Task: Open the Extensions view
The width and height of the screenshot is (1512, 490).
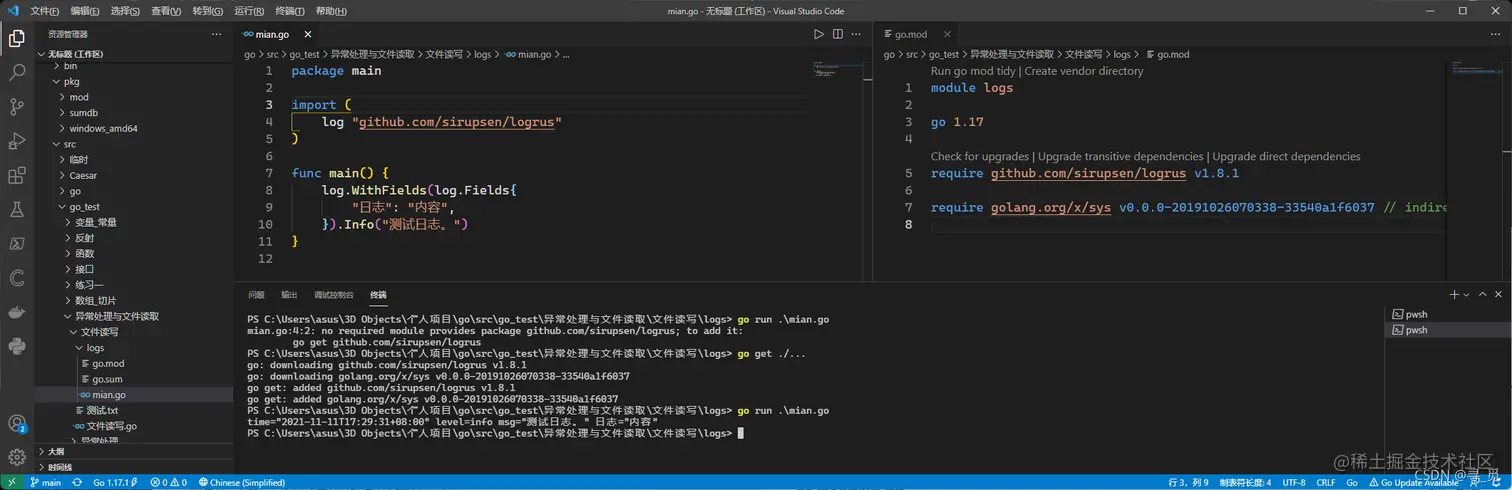Action: click(17, 176)
